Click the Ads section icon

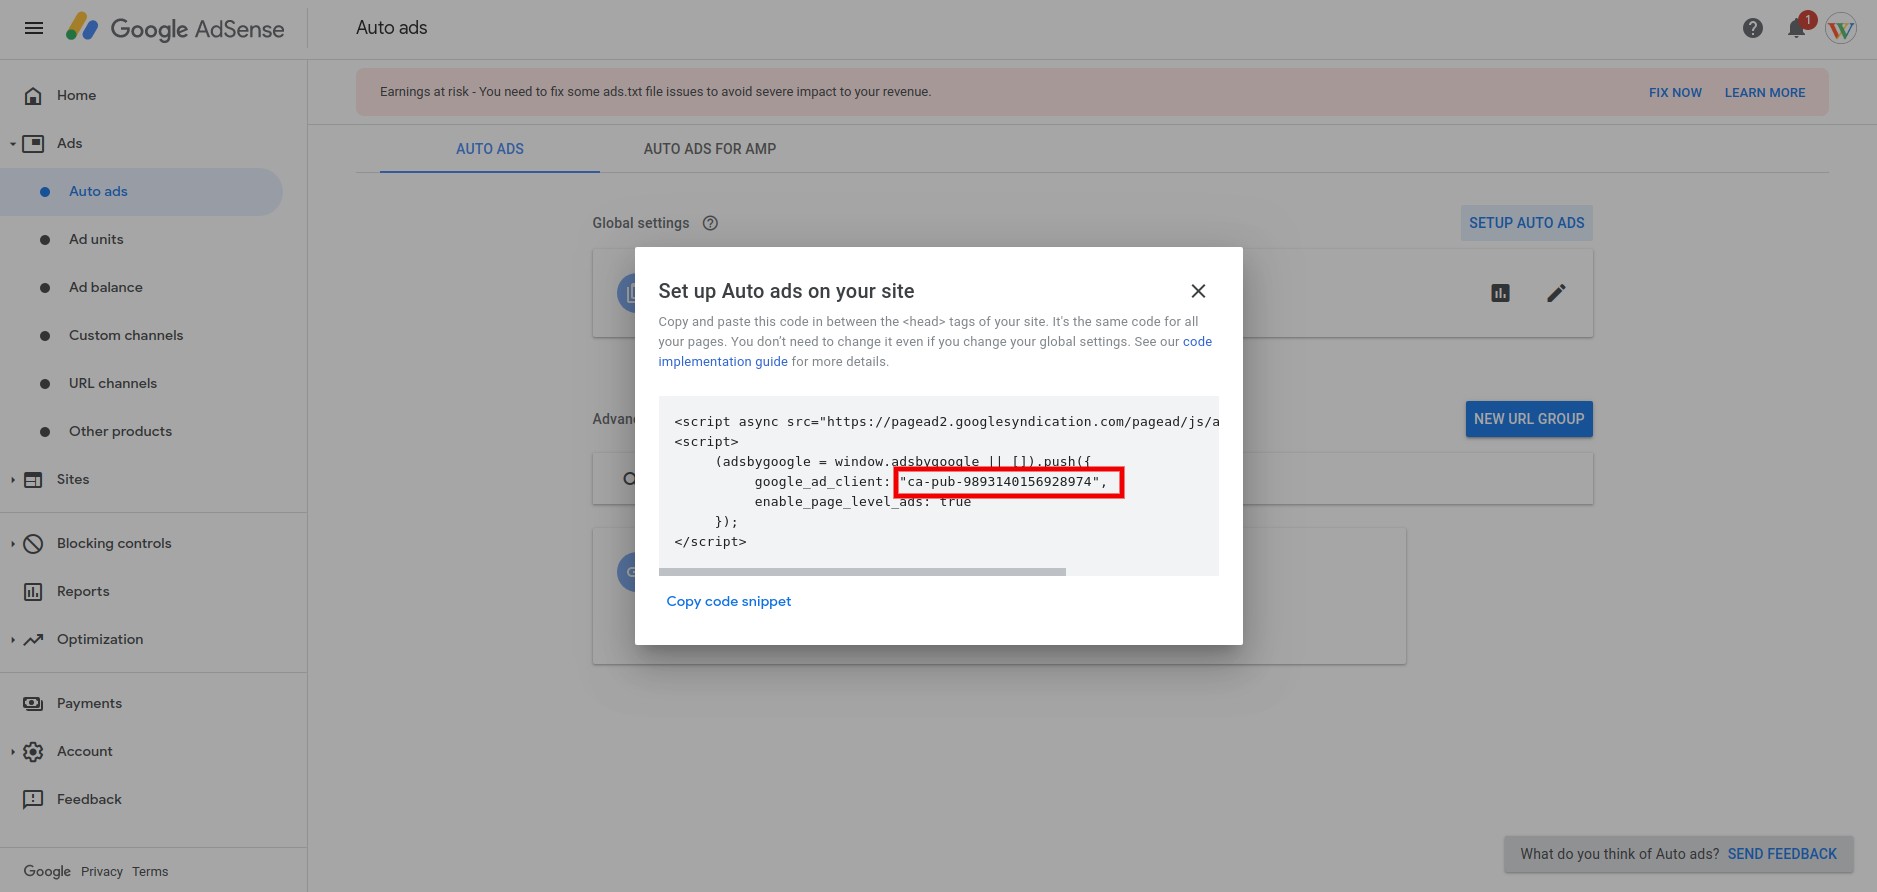pyautogui.click(x=33, y=144)
